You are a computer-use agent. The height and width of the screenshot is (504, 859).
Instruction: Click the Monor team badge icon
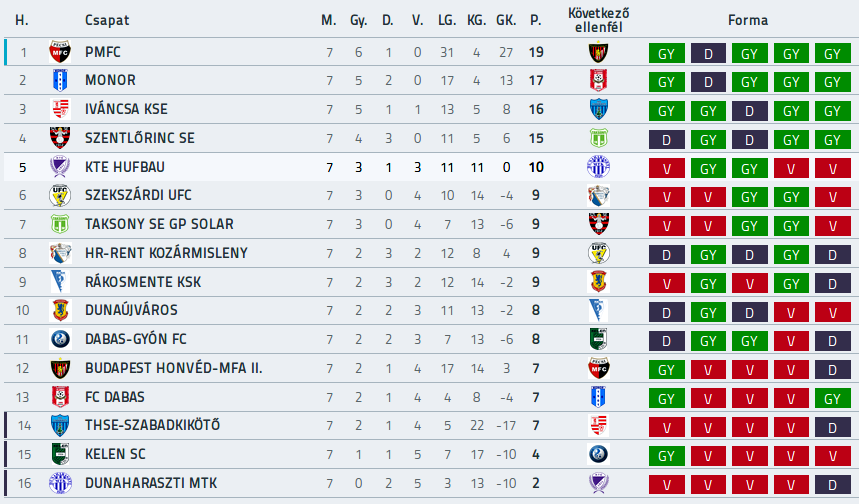[x=60, y=81]
